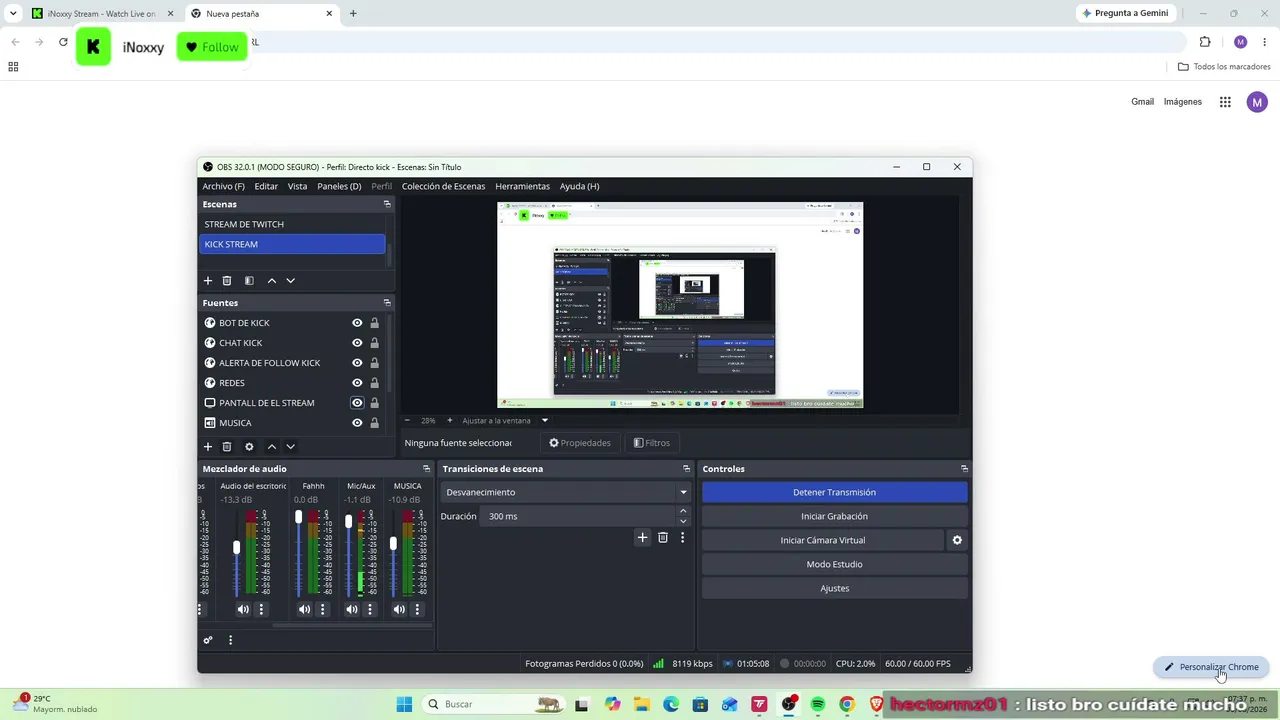Zoom out the preview with the minus icon
Image resolution: width=1280 pixels, height=720 pixels.
407,421
